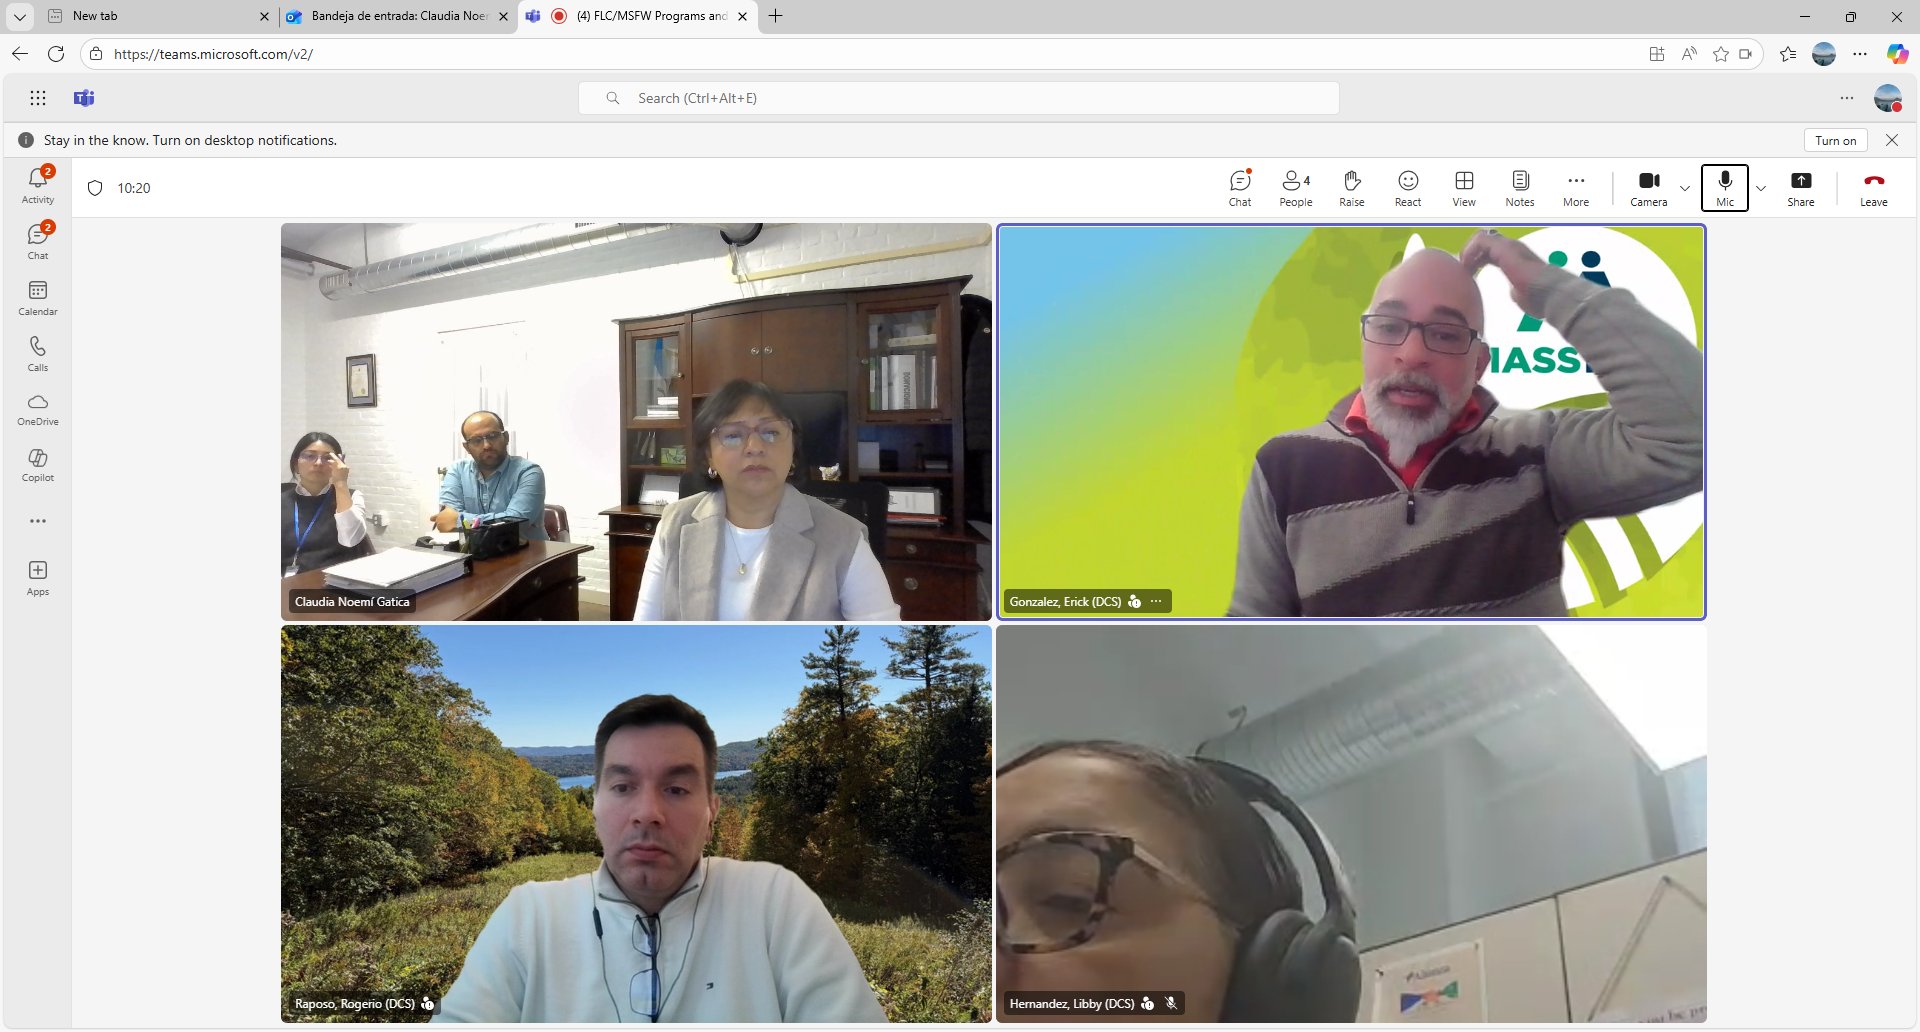
Task: Share your screen content
Action: 1800,187
